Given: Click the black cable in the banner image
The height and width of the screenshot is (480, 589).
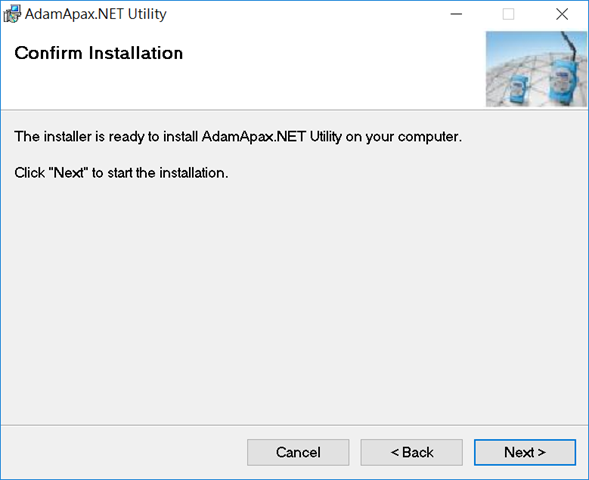Looking at the screenshot, I should point(571,45).
